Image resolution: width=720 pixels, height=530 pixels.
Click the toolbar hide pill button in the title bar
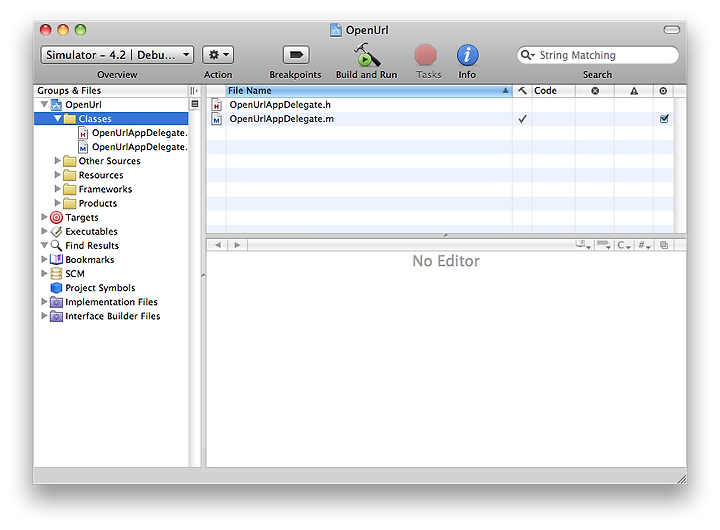[x=671, y=30]
